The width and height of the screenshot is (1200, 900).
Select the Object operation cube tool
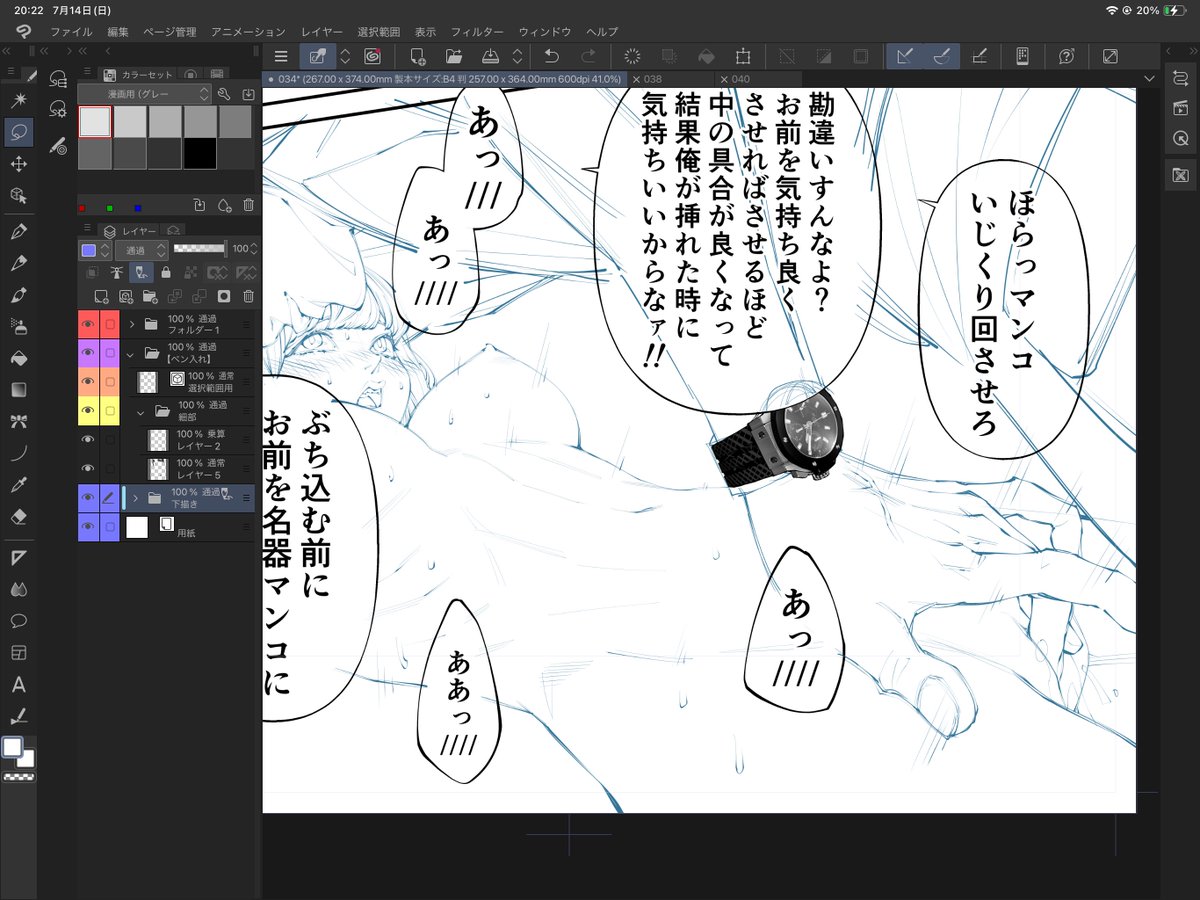point(18,196)
